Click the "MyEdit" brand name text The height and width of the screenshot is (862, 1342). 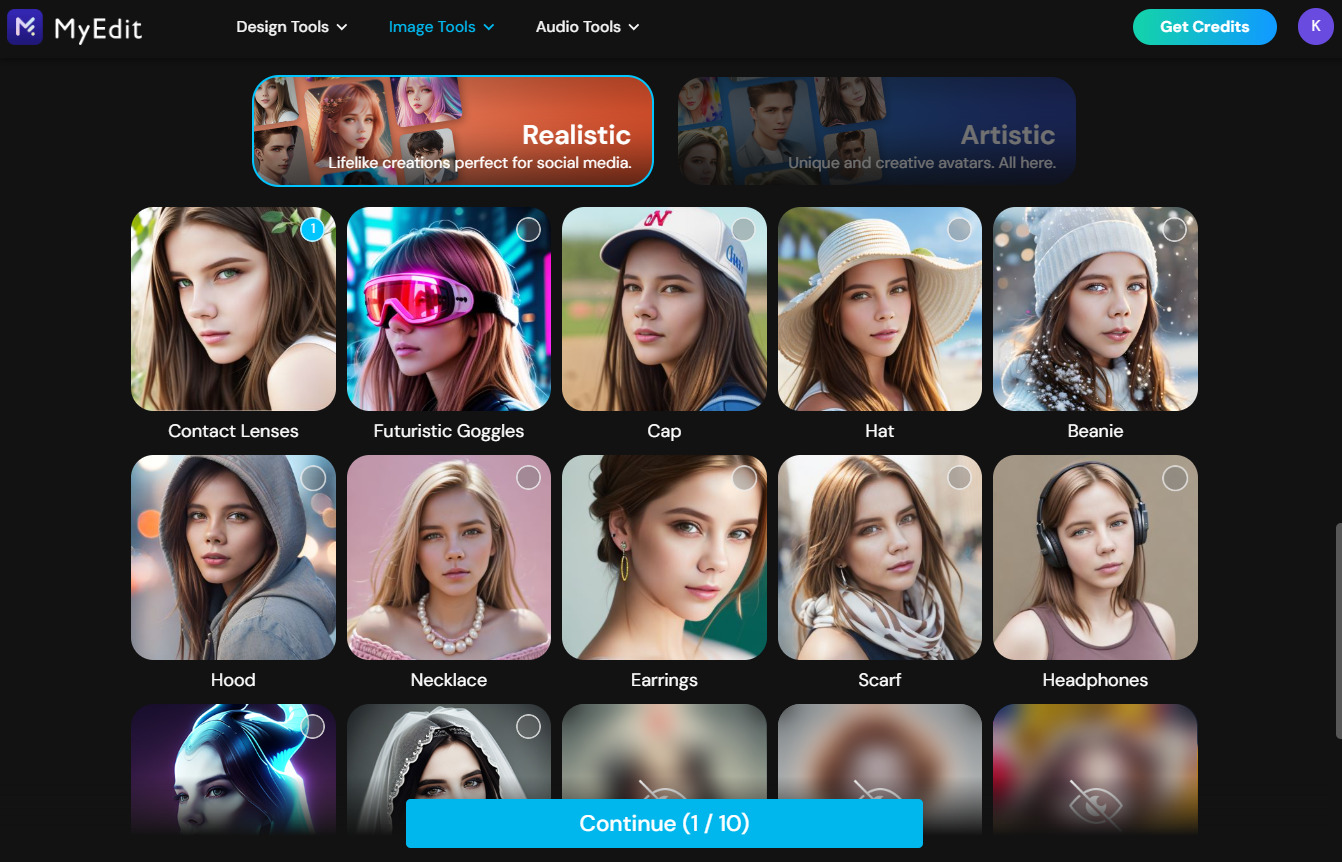98,29
